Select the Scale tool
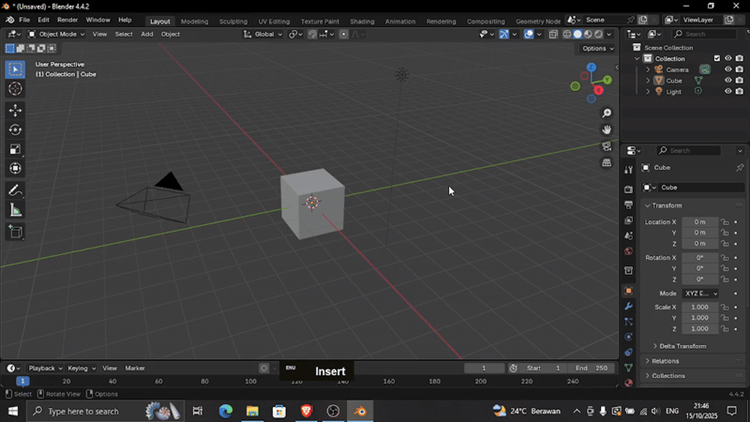 click(15, 149)
